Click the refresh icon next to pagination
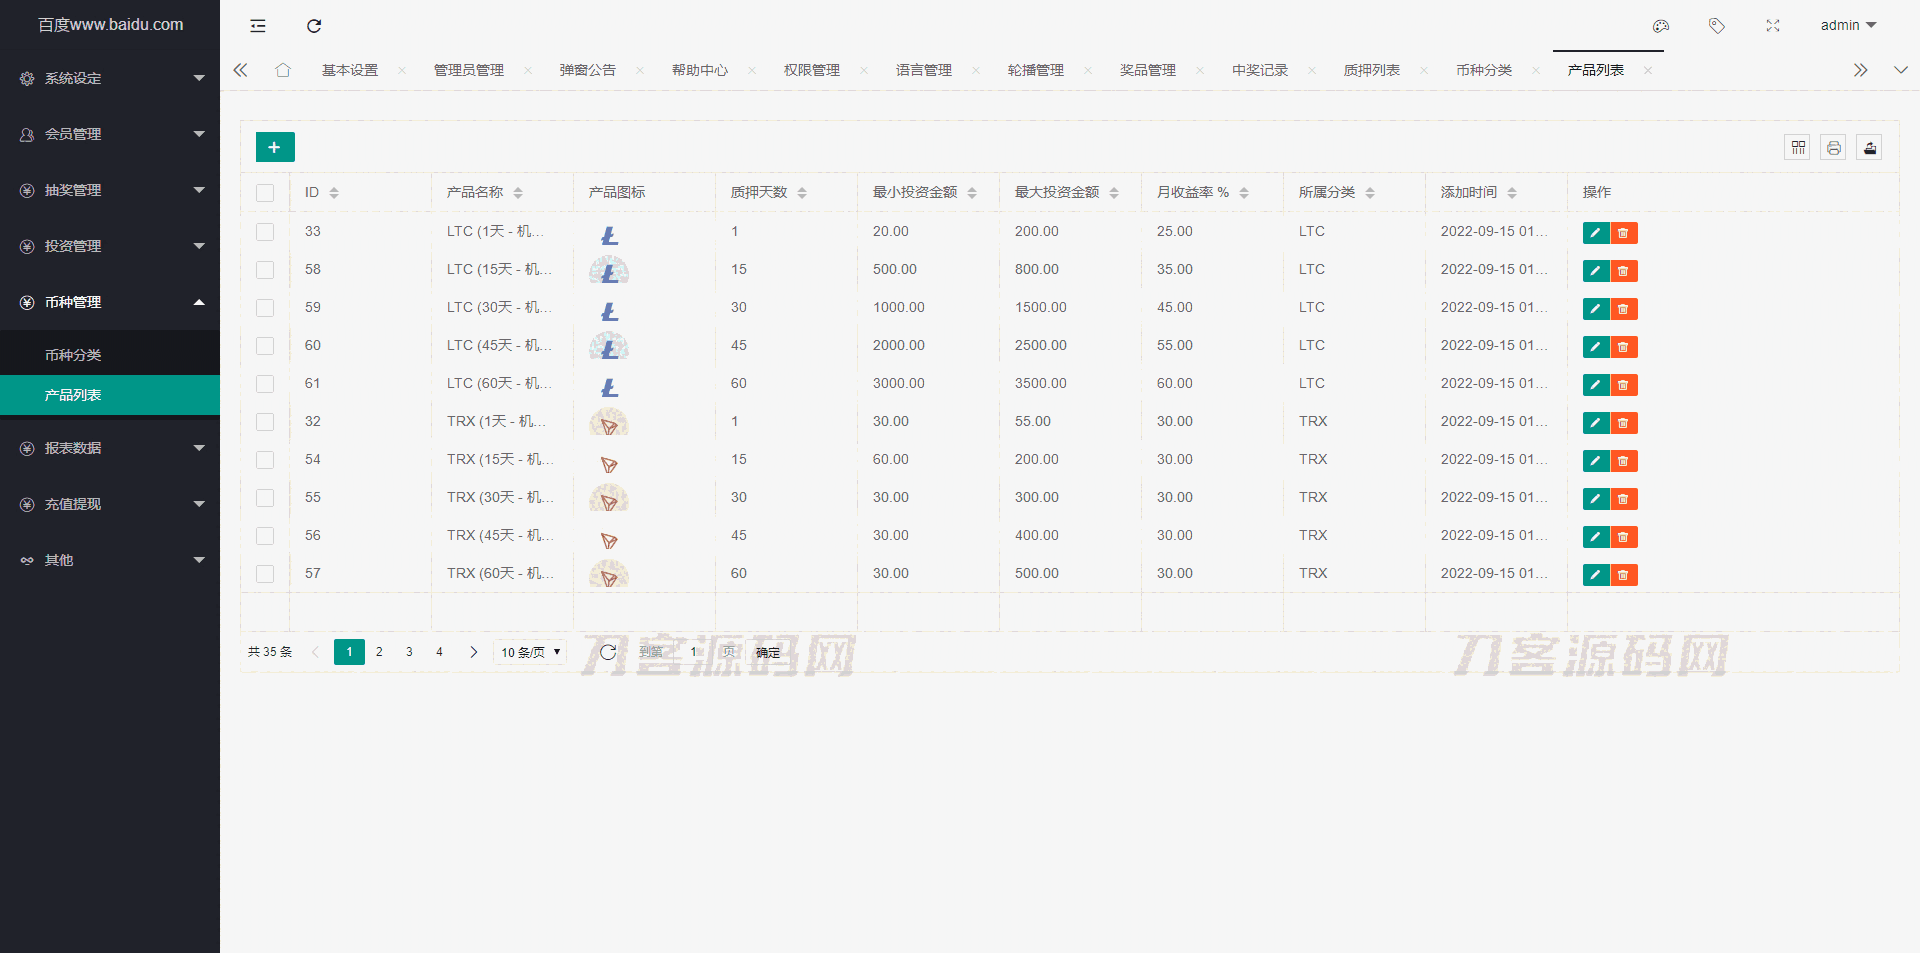1920x953 pixels. point(607,651)
